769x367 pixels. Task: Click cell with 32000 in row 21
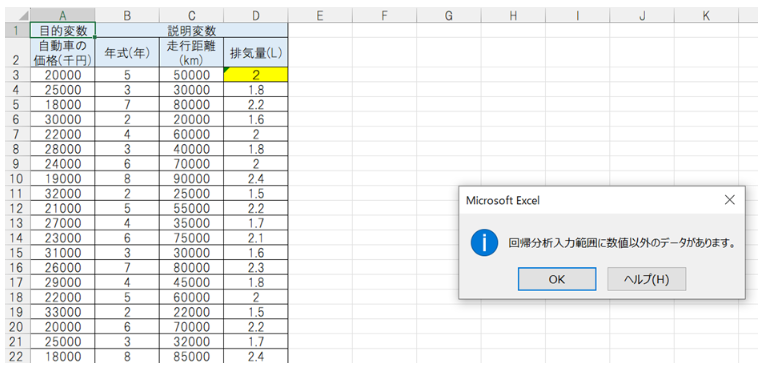[x=191, y=341]
